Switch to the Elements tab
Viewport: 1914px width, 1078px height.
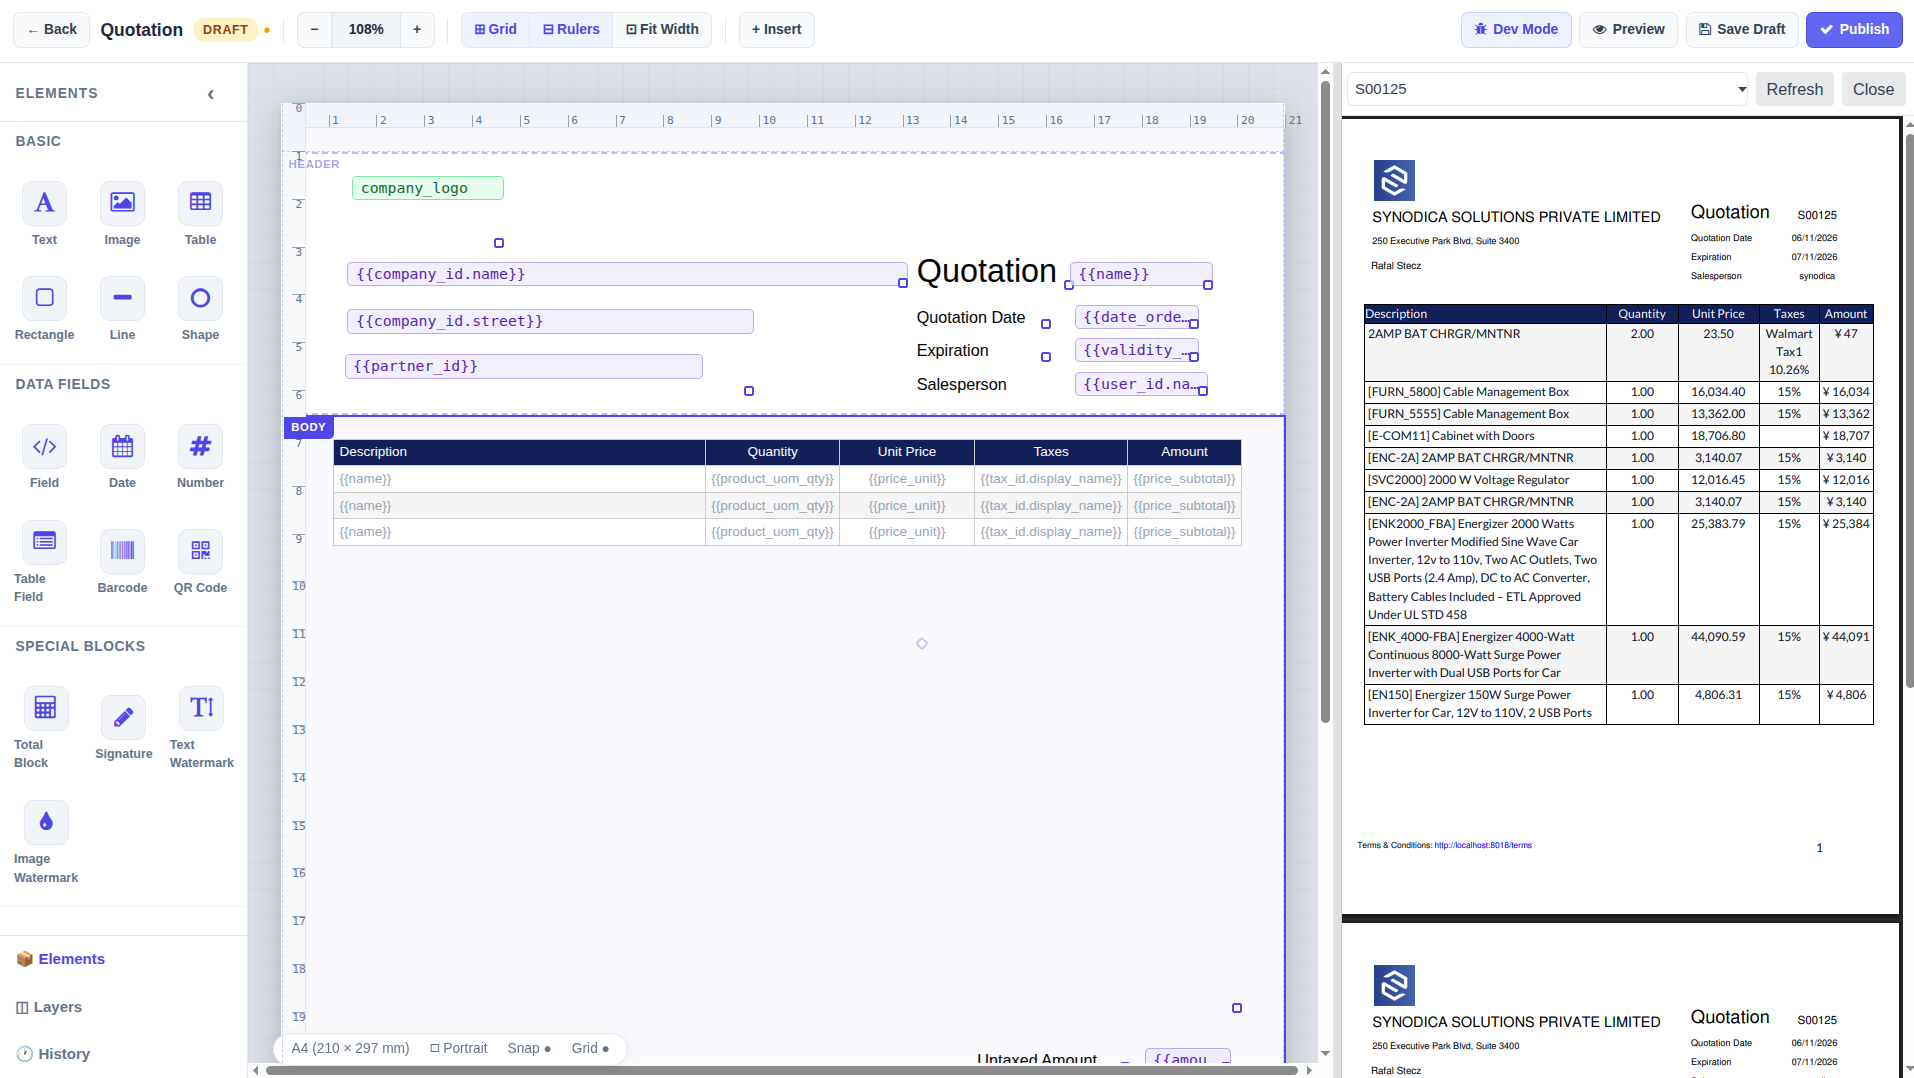point(61,959)
